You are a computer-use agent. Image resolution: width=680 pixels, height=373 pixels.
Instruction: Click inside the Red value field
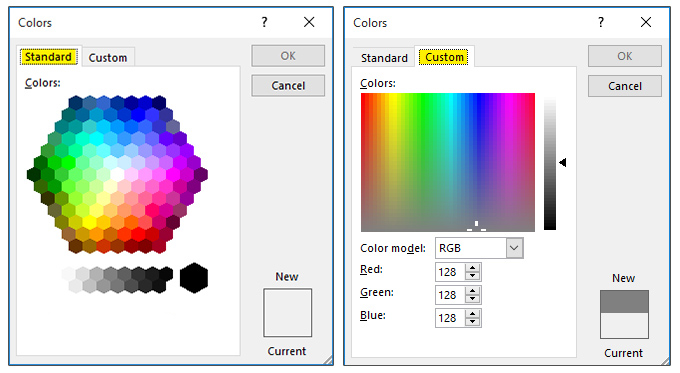pyautogui.click(x=450, y=272)
